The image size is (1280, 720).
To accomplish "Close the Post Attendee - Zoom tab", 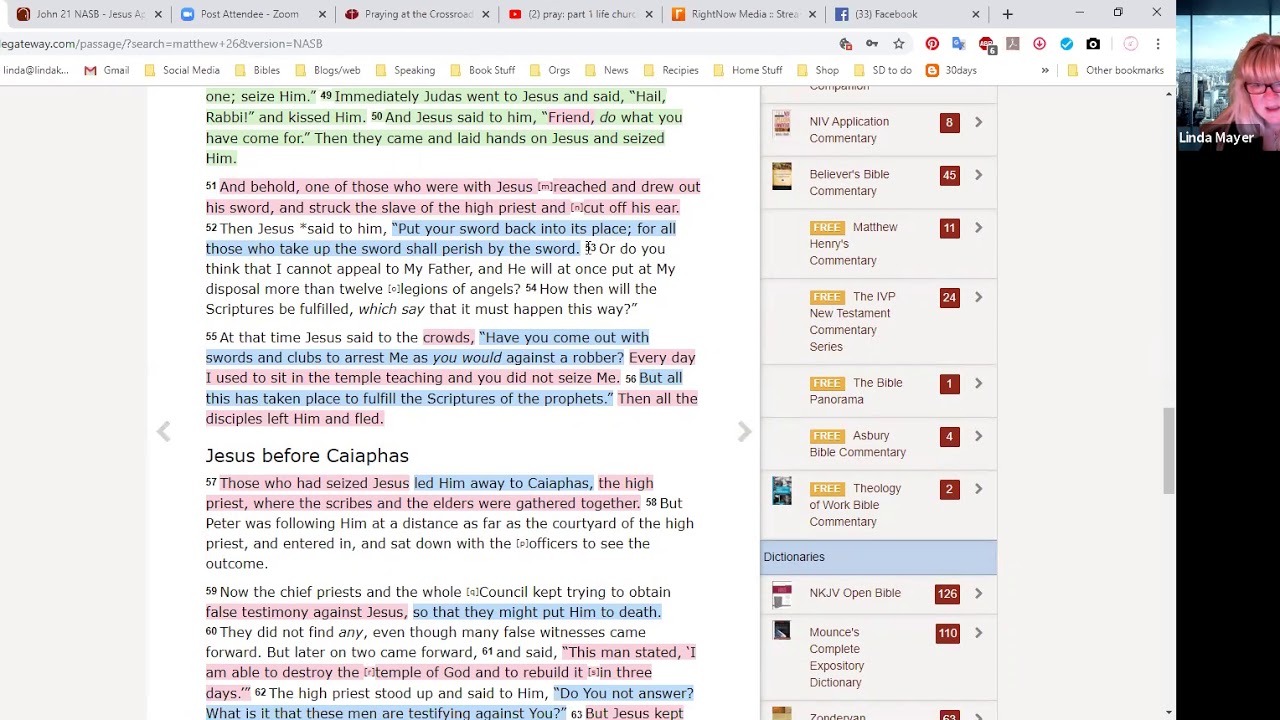I will (322, 14).
